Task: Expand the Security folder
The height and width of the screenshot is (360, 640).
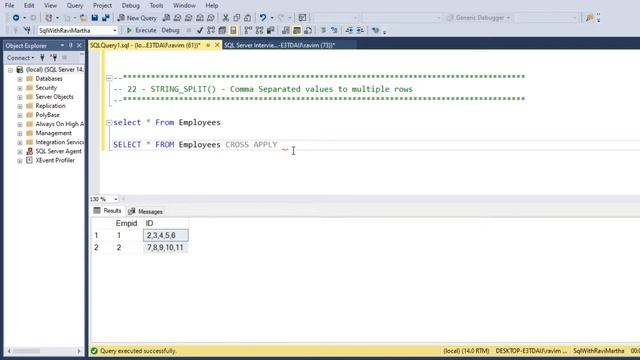Action: click(20, 88)
